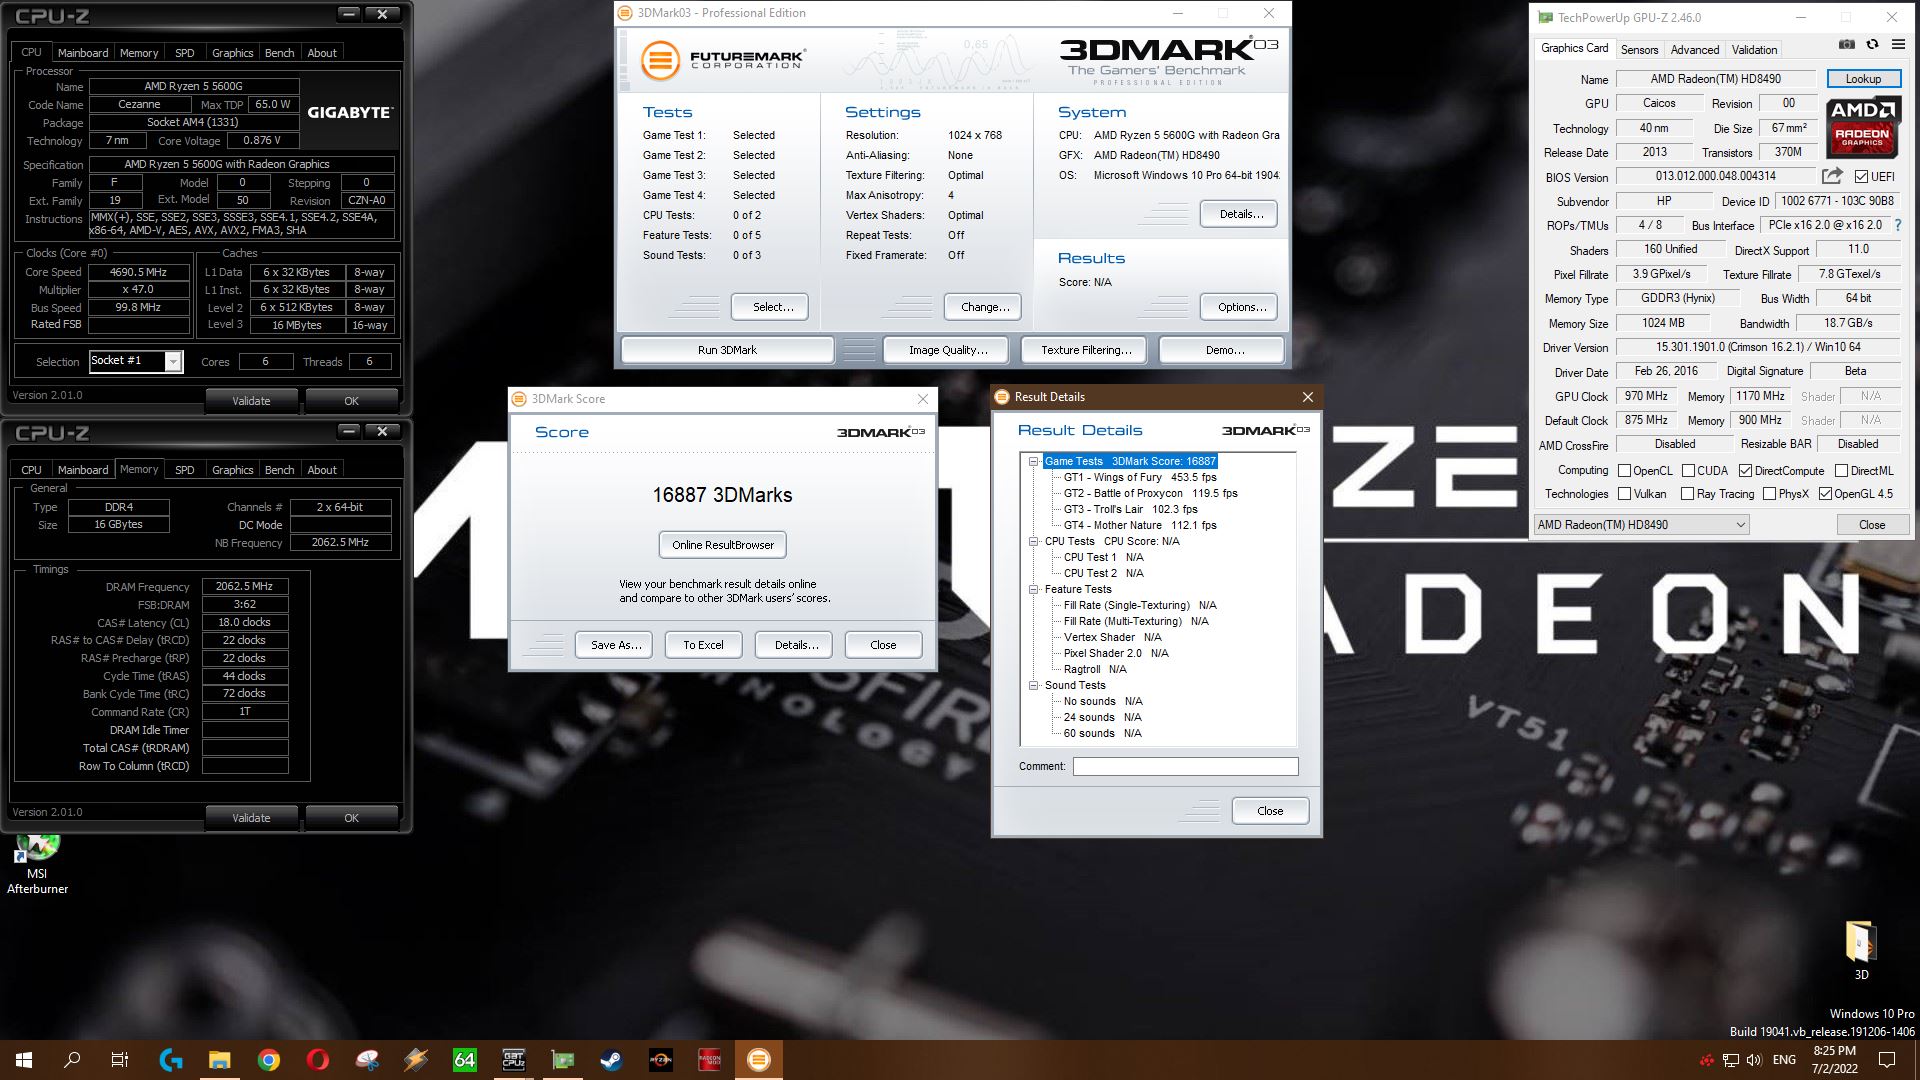
Task: Switch to 3DMark03 orange taskbar icon
Action: pyautogui.click(x=759, y=1060)
